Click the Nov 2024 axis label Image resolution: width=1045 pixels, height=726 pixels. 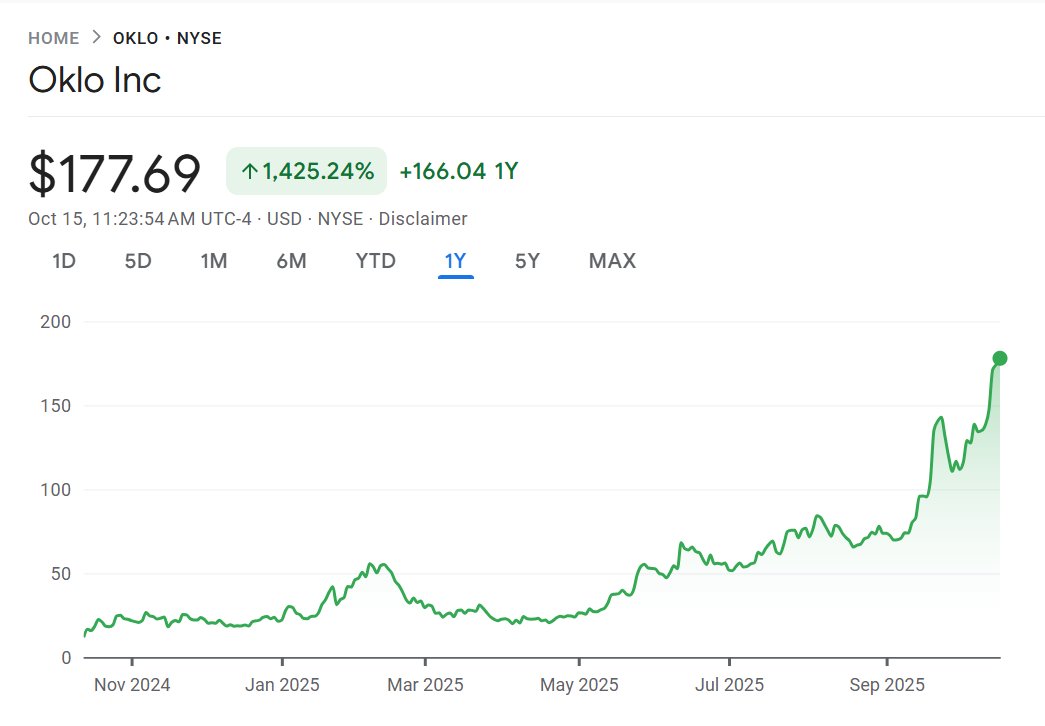(x=132, y=685)
